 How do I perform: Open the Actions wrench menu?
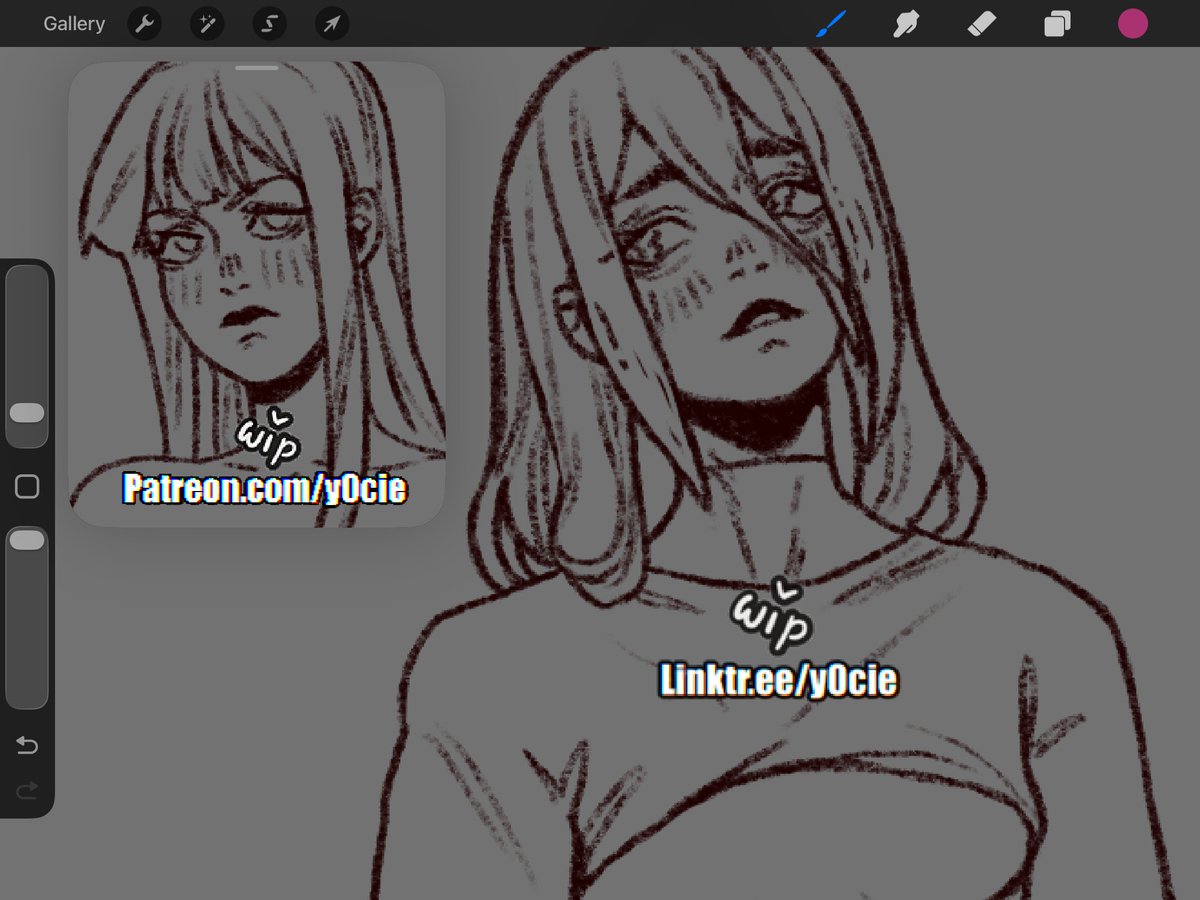[145, 24]
